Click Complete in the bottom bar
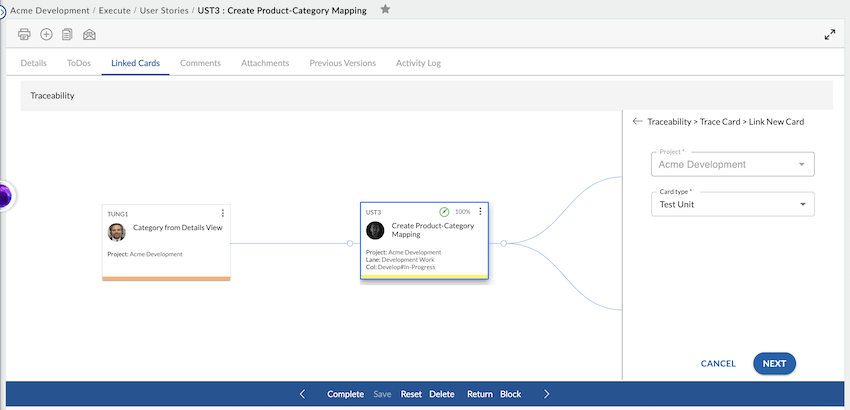Screen dimensions: 850x410 point(345,394)
